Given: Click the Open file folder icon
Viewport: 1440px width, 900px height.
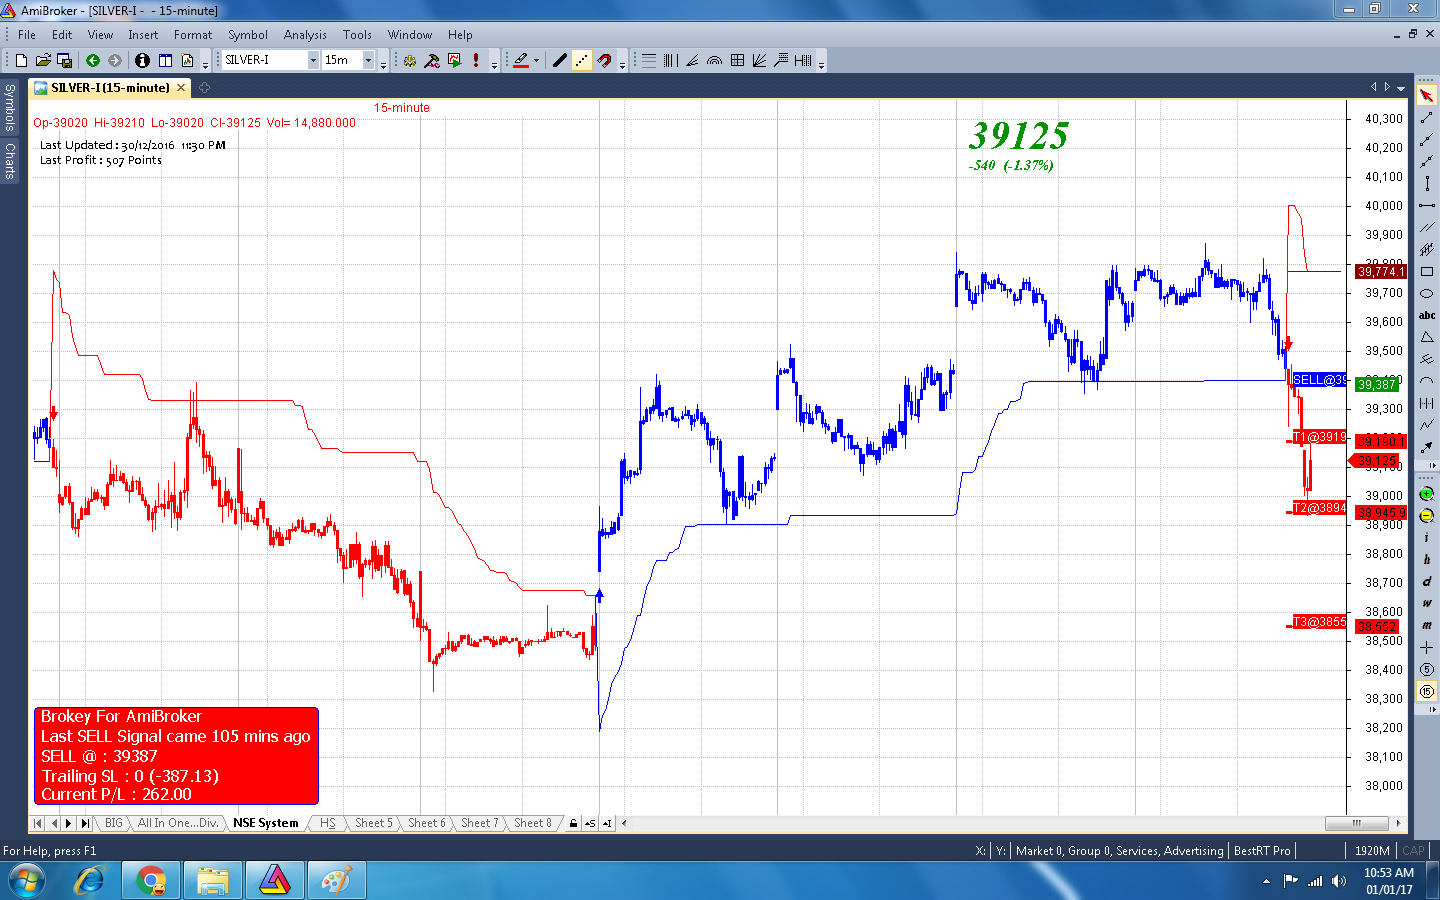Looking at the screenshot, I should pos(43,60).
